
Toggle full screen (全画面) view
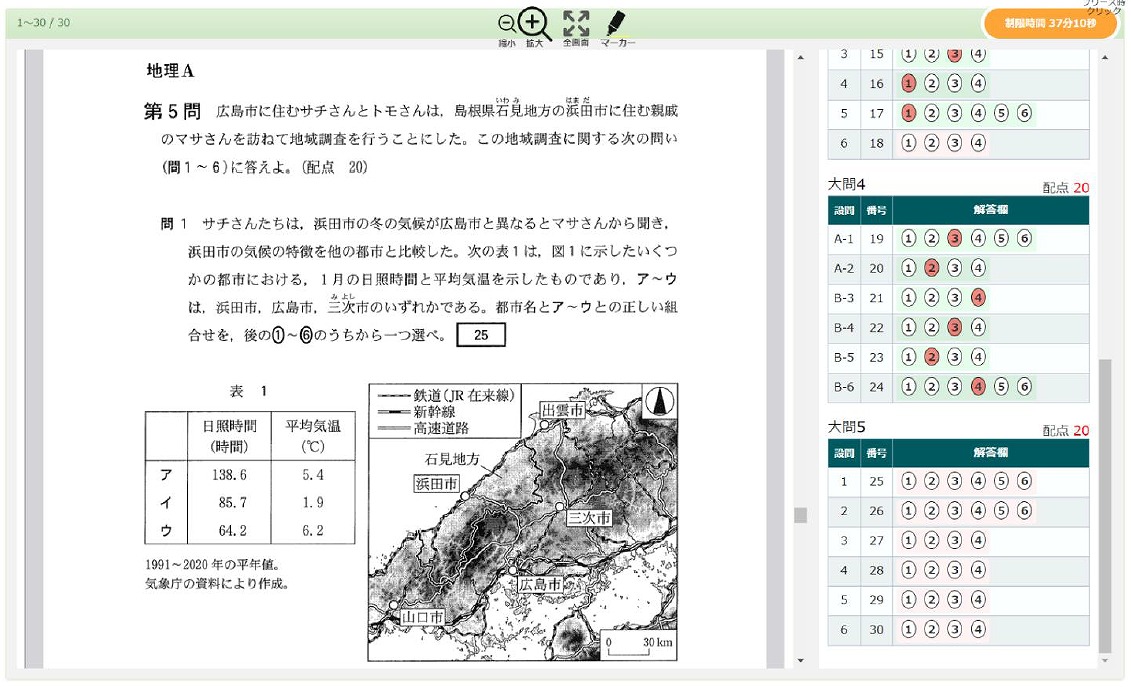click(x=576, y=23)
